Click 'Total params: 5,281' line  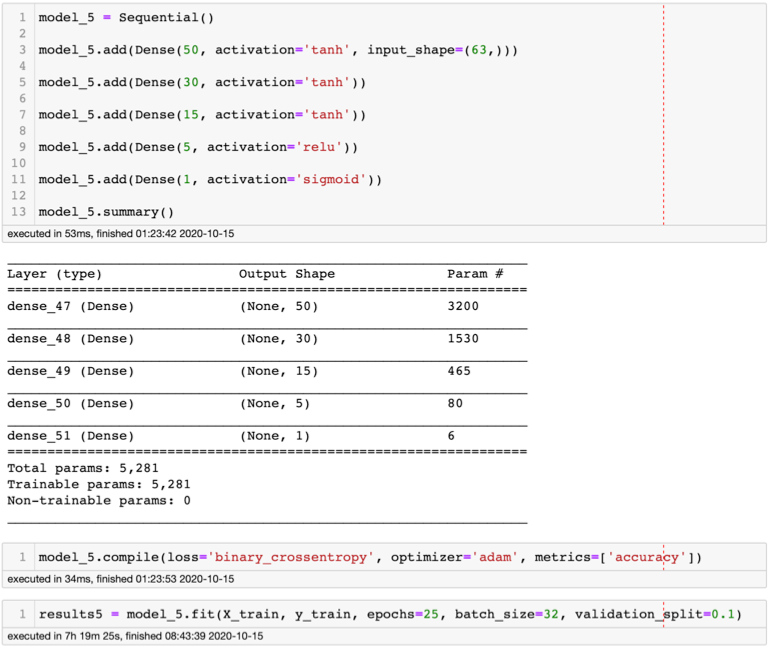(83, 468)
